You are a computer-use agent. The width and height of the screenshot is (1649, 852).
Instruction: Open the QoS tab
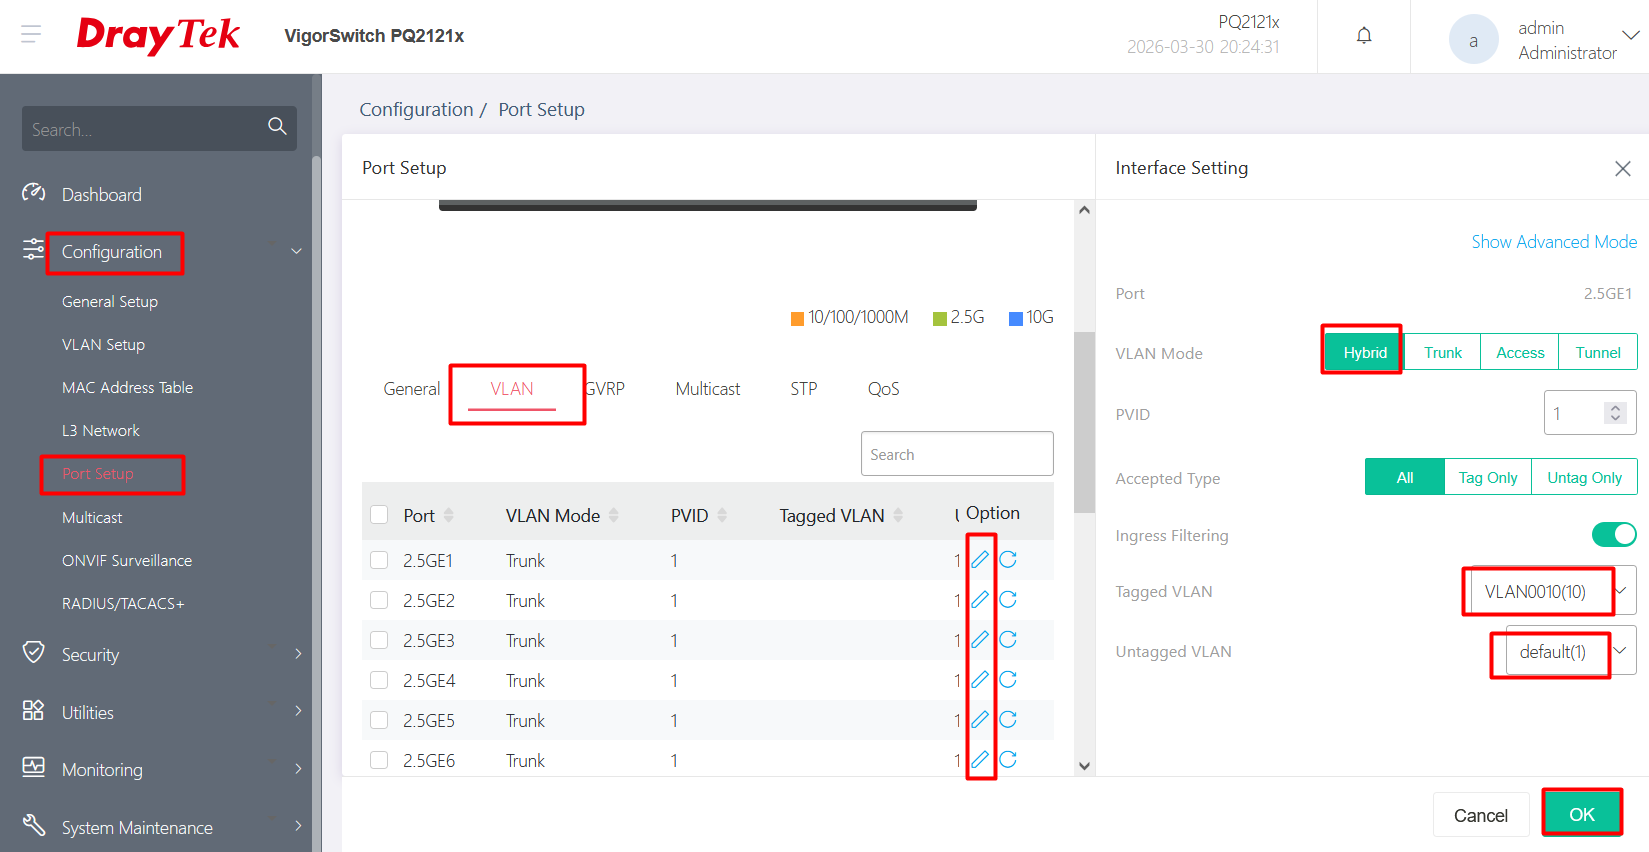click(883, 389)
